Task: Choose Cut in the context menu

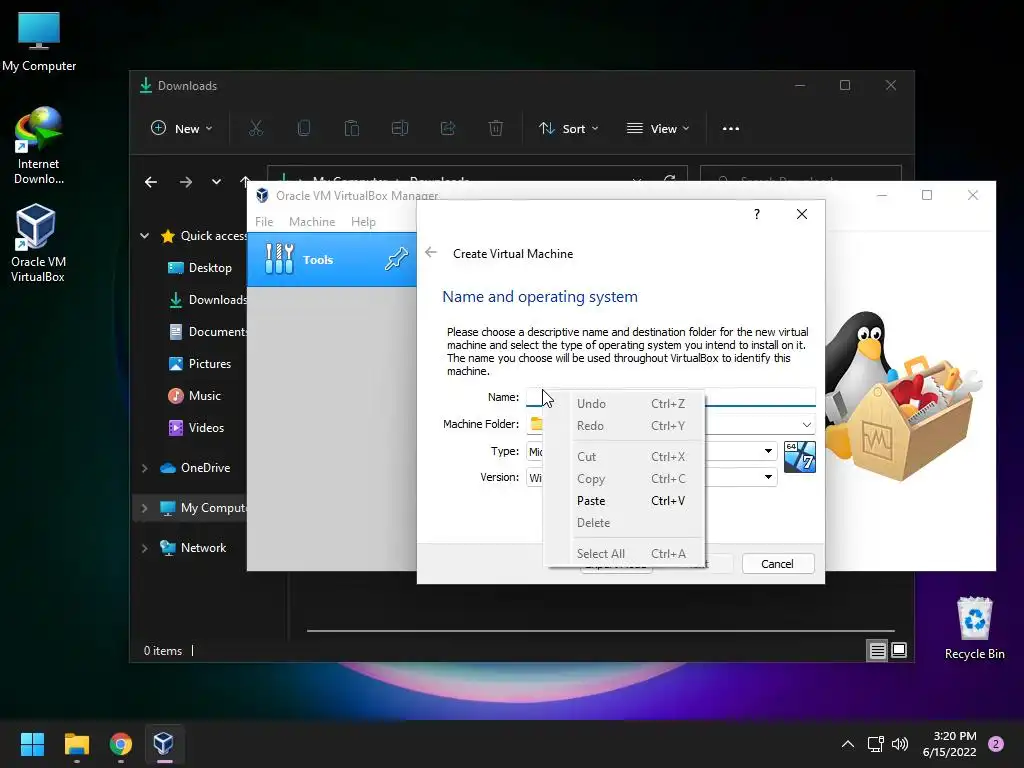Action: point(625,456)
